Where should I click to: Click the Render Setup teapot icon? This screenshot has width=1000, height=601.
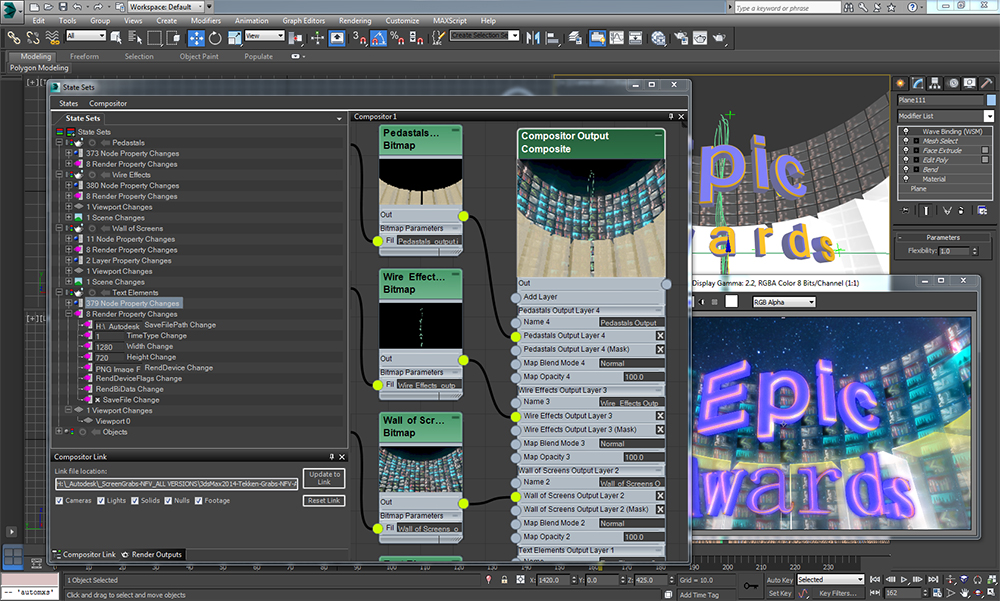click(681, 38)
